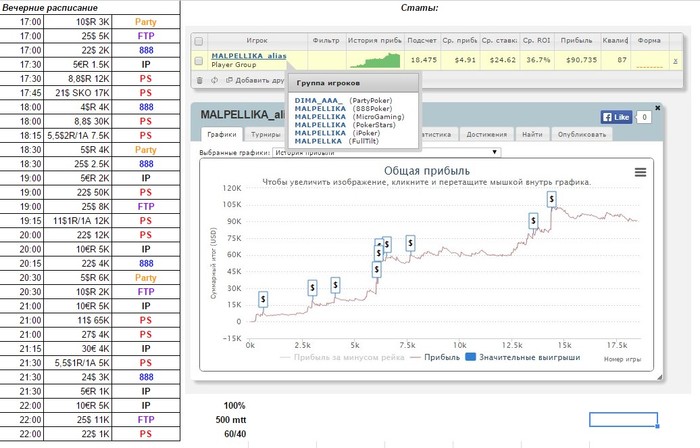Toggle Прибыль за минусом рейка legend
This screenshot has height=448, width=700.
point(342,357)
